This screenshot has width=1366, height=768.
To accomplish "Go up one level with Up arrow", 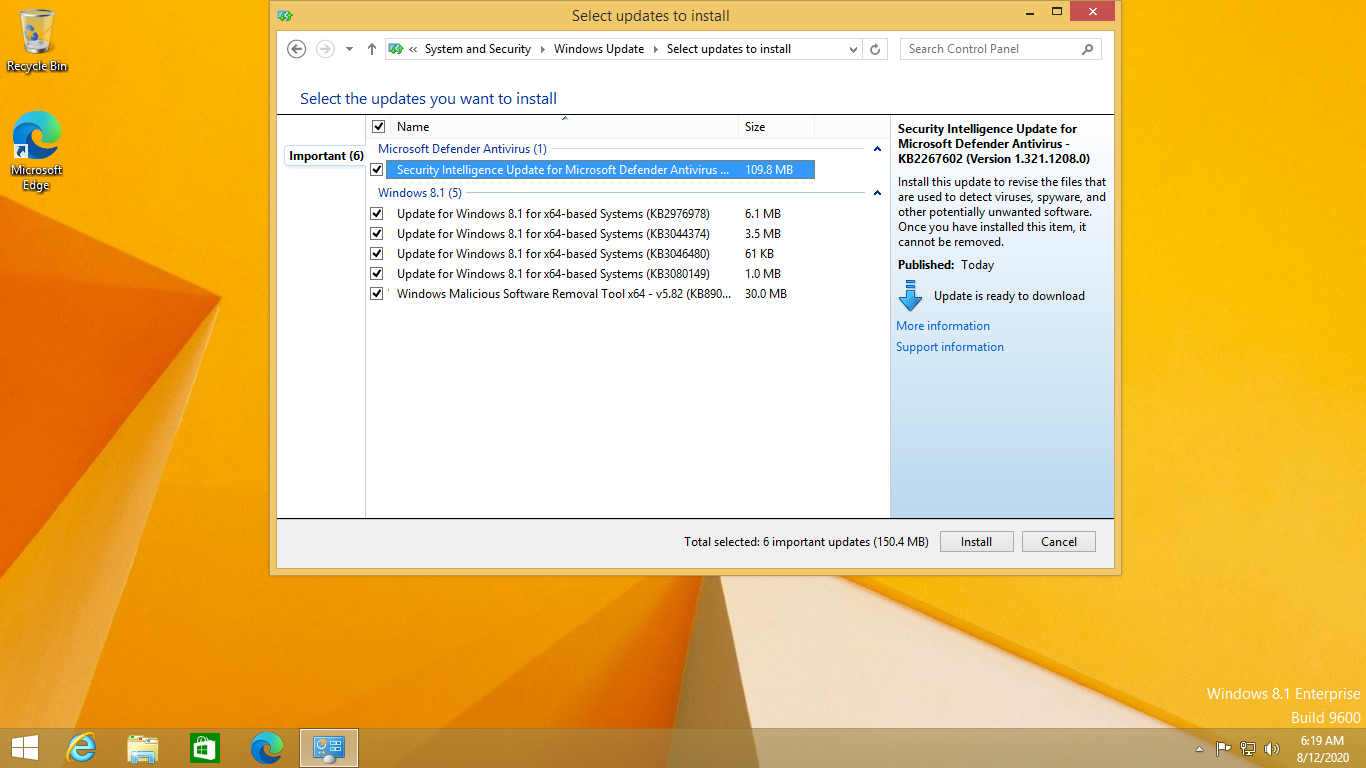I will [372, 49].
